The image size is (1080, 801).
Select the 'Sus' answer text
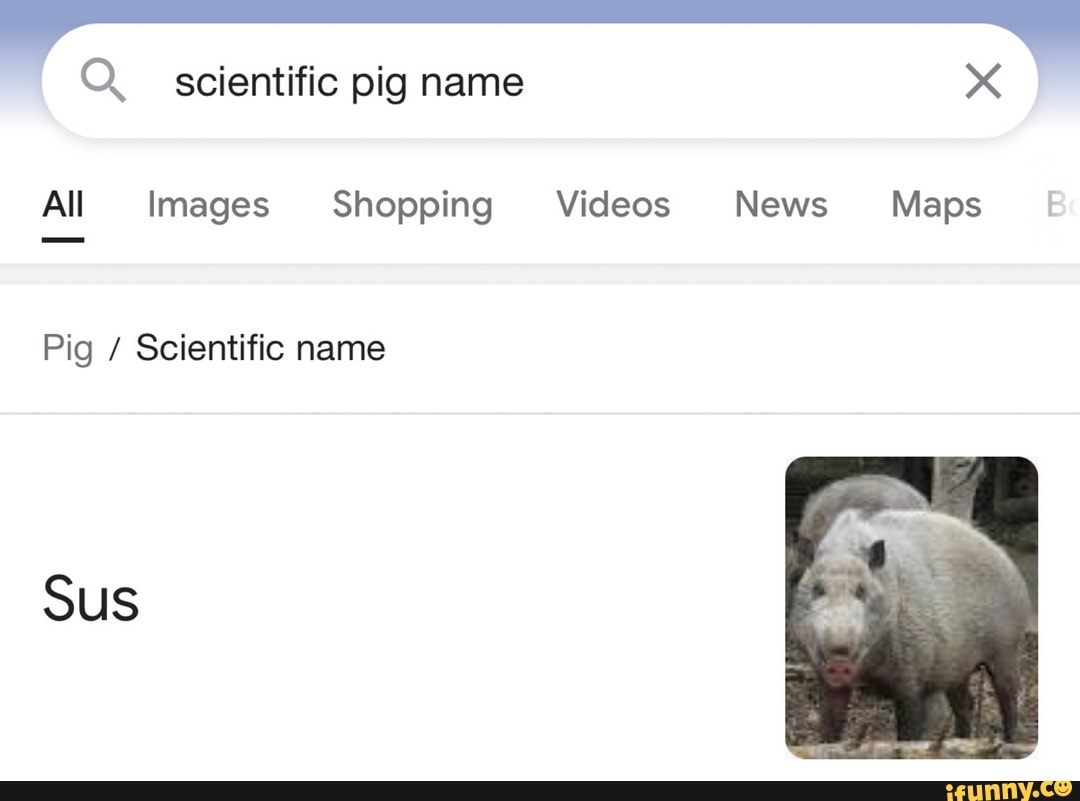click(x=91, y=600)
